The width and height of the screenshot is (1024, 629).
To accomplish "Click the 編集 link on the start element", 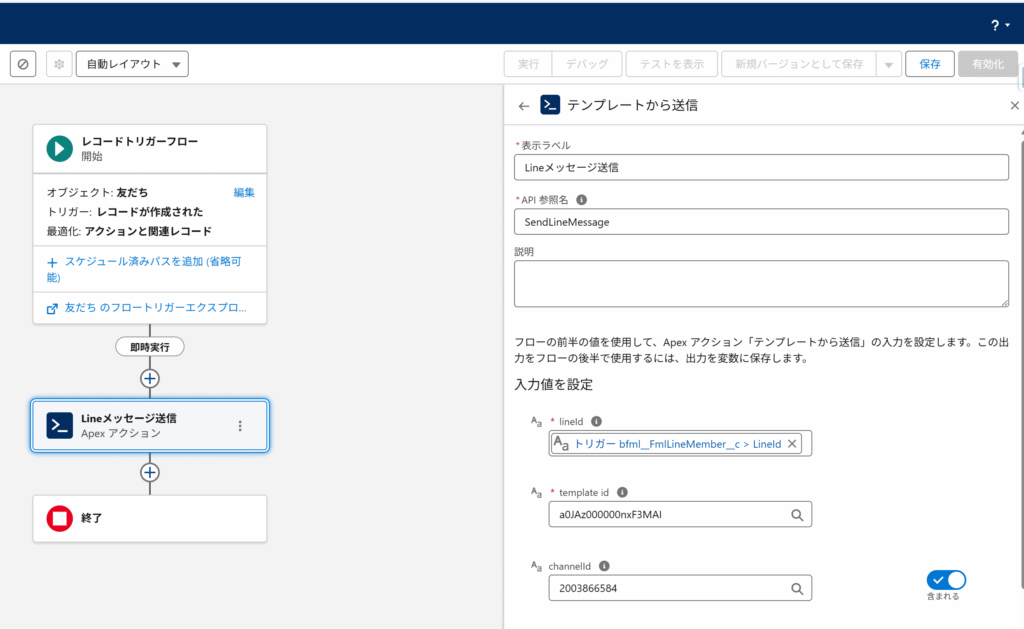I will pos(244,192).
